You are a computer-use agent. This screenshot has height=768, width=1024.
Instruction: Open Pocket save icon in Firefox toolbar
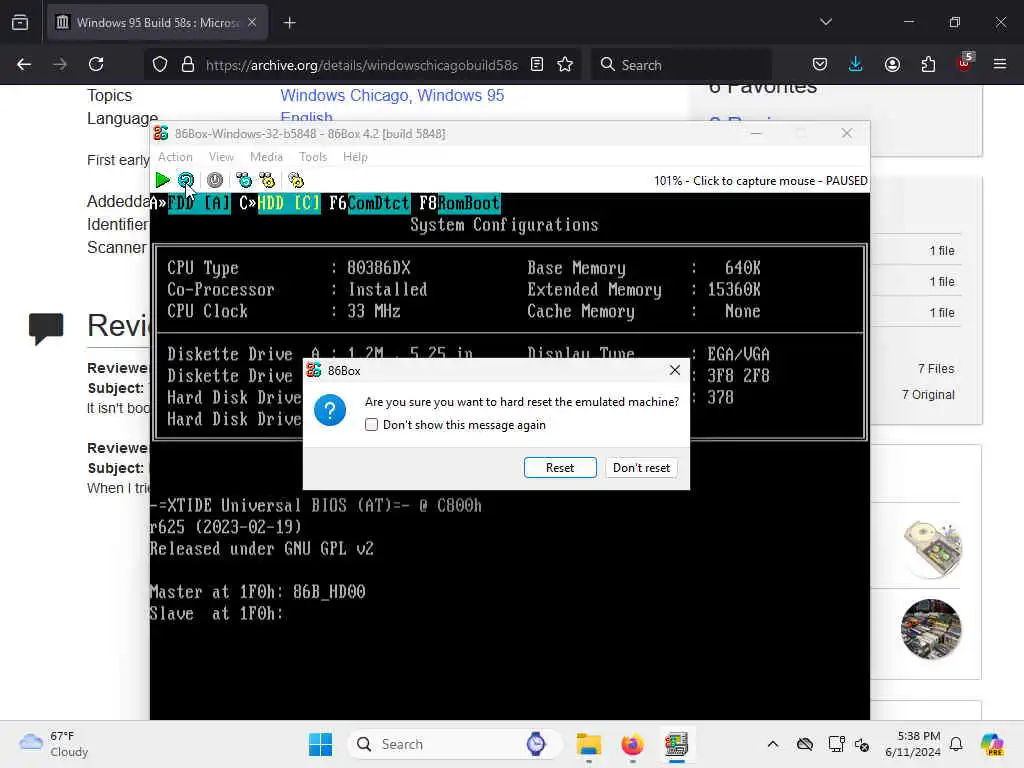[x=820, y=64]
